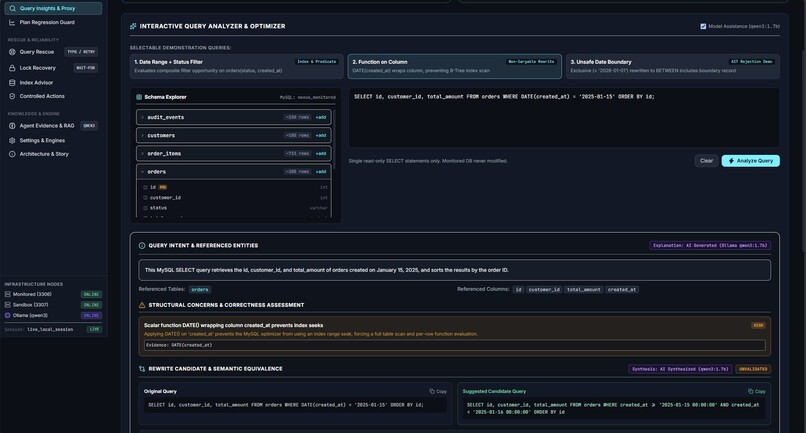Viewport: 806px width, 433px height.
Task: Click the Schema Explorer table icon
Action: (x=139, y=97)
